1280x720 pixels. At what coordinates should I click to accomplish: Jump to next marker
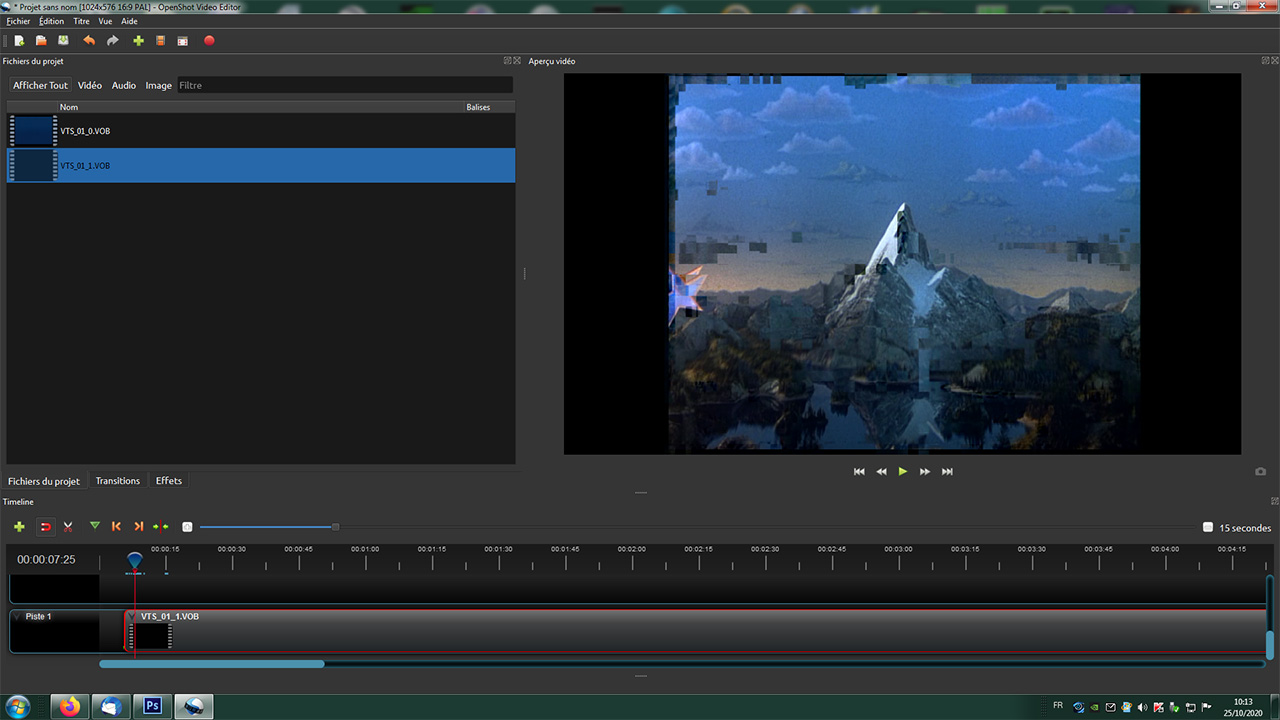(x=139, y=526)
